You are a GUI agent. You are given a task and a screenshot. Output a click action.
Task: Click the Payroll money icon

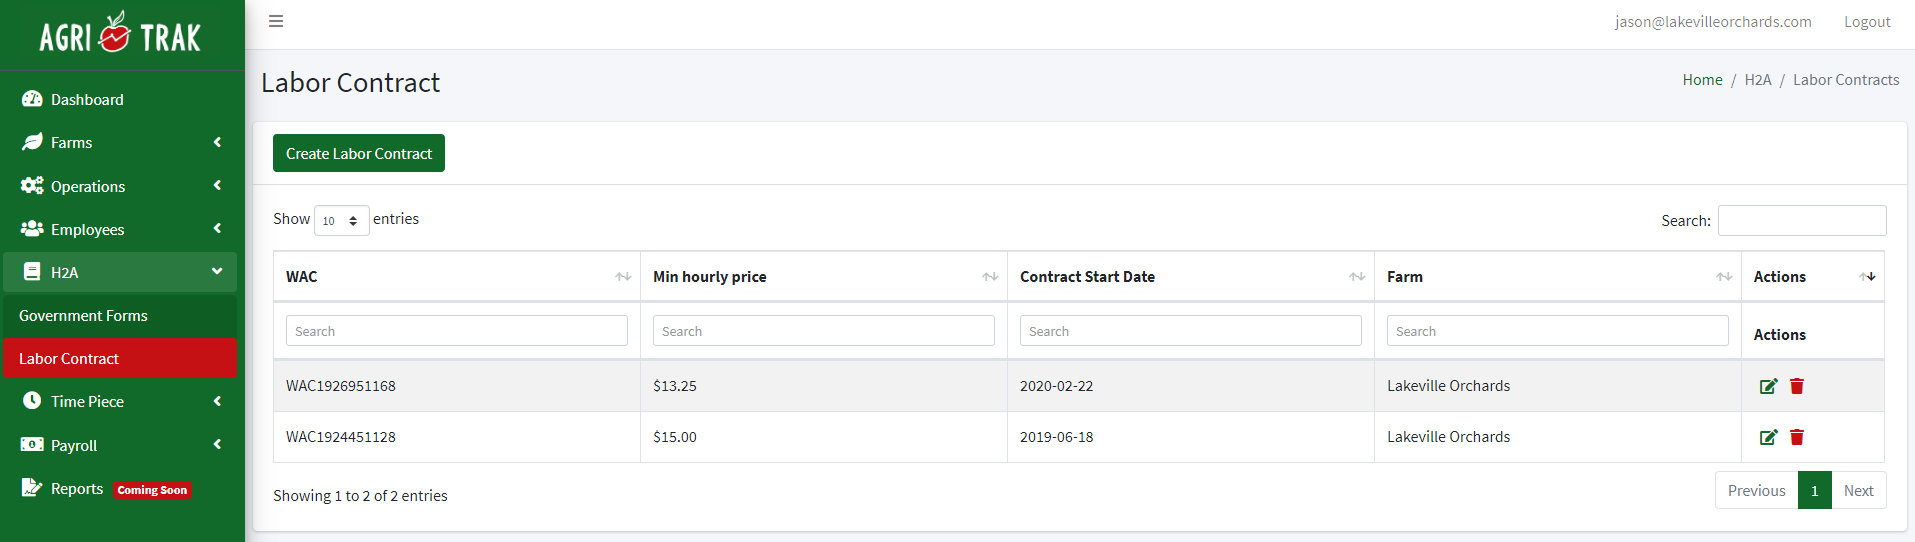[x=32, y=445]
